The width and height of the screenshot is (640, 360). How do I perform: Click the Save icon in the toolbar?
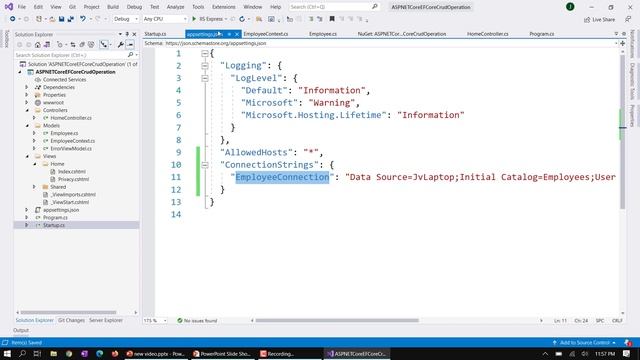tap(61, 19)
